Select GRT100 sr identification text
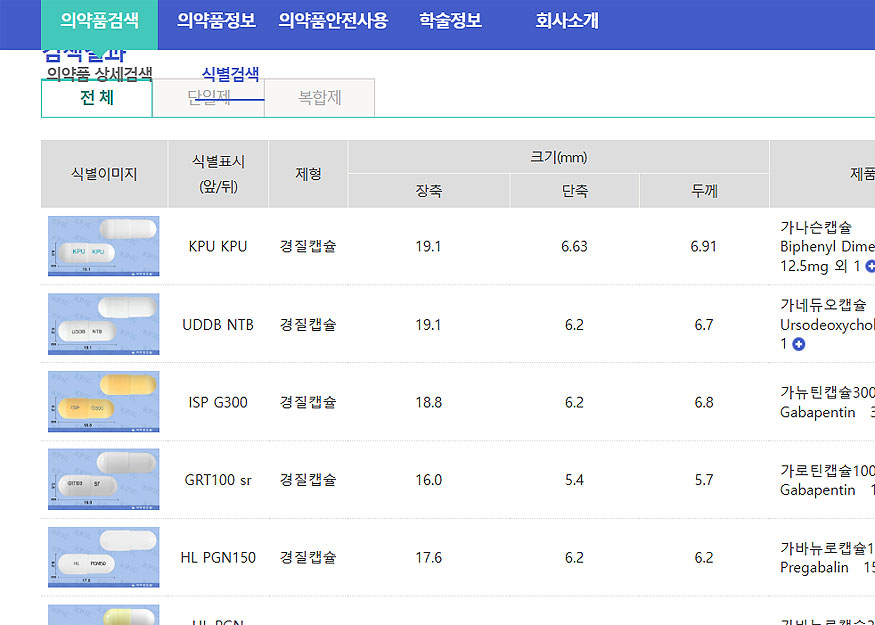Image resolution: width=875 pixels, height=625 pixels. (218, 479)
